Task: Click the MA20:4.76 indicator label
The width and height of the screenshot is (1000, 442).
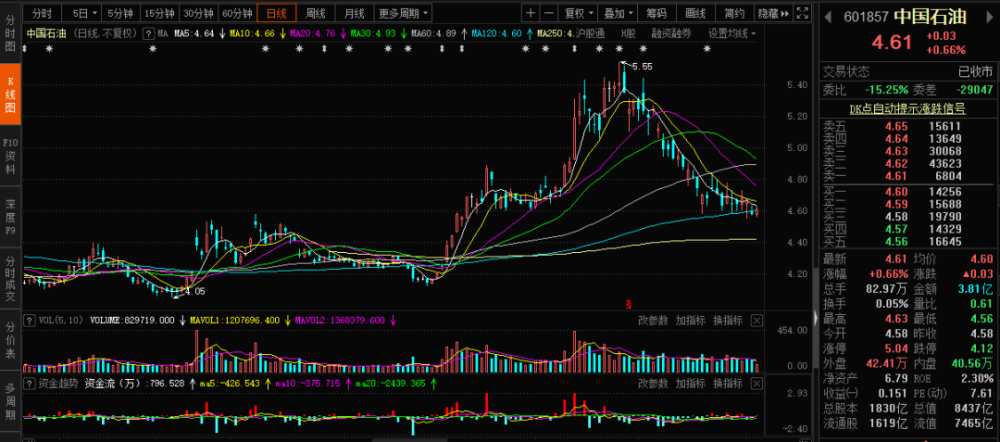Action: (312, 34)
